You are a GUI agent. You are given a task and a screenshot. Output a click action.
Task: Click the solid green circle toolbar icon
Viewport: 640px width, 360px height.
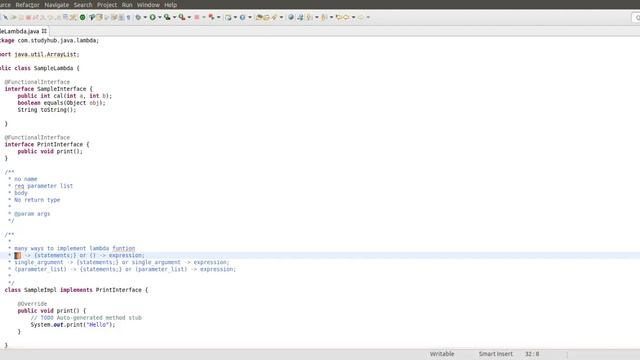point(82,17)
